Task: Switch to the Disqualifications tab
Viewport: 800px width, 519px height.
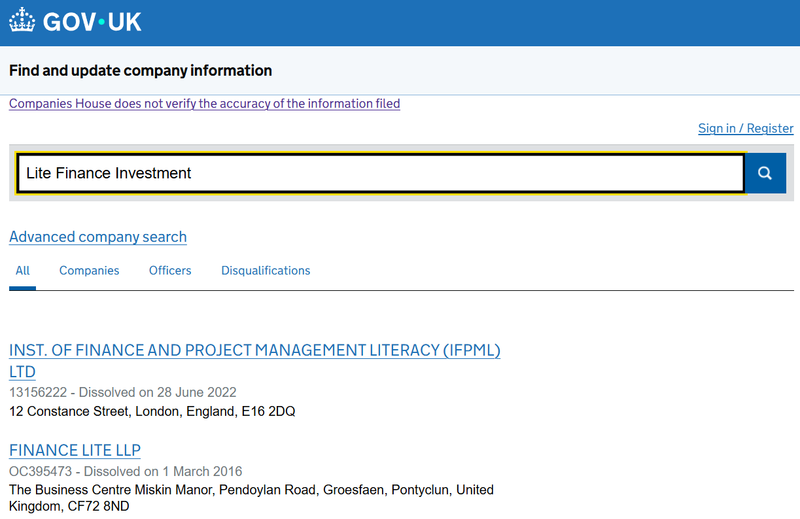Action: pyautogui.click(x=265, y=270)
